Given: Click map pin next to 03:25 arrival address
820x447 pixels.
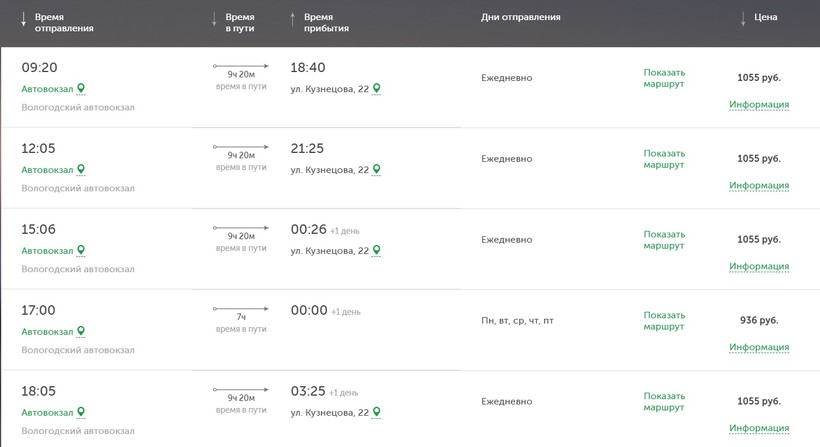Looking at the screenshot, I should (x=377, y=412).
